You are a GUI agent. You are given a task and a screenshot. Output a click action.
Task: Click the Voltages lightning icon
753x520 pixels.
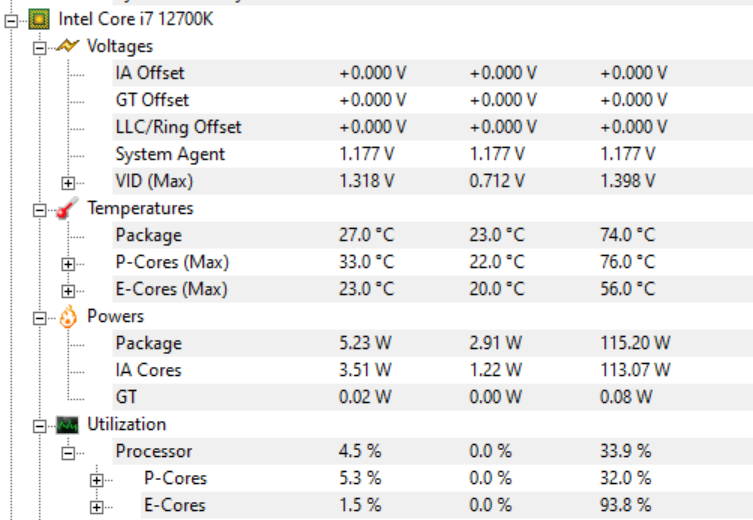click(67, 46)
